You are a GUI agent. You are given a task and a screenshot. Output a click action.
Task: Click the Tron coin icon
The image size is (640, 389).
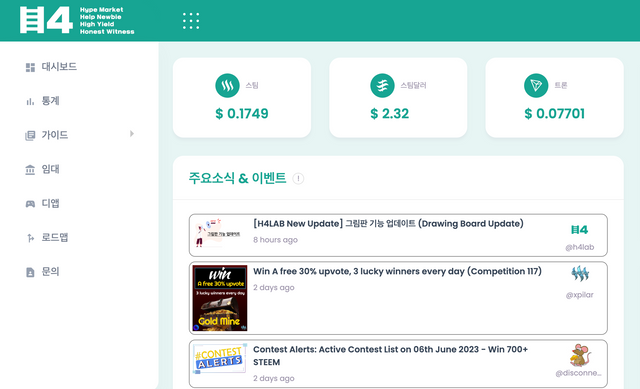click(x=536, y=85)
